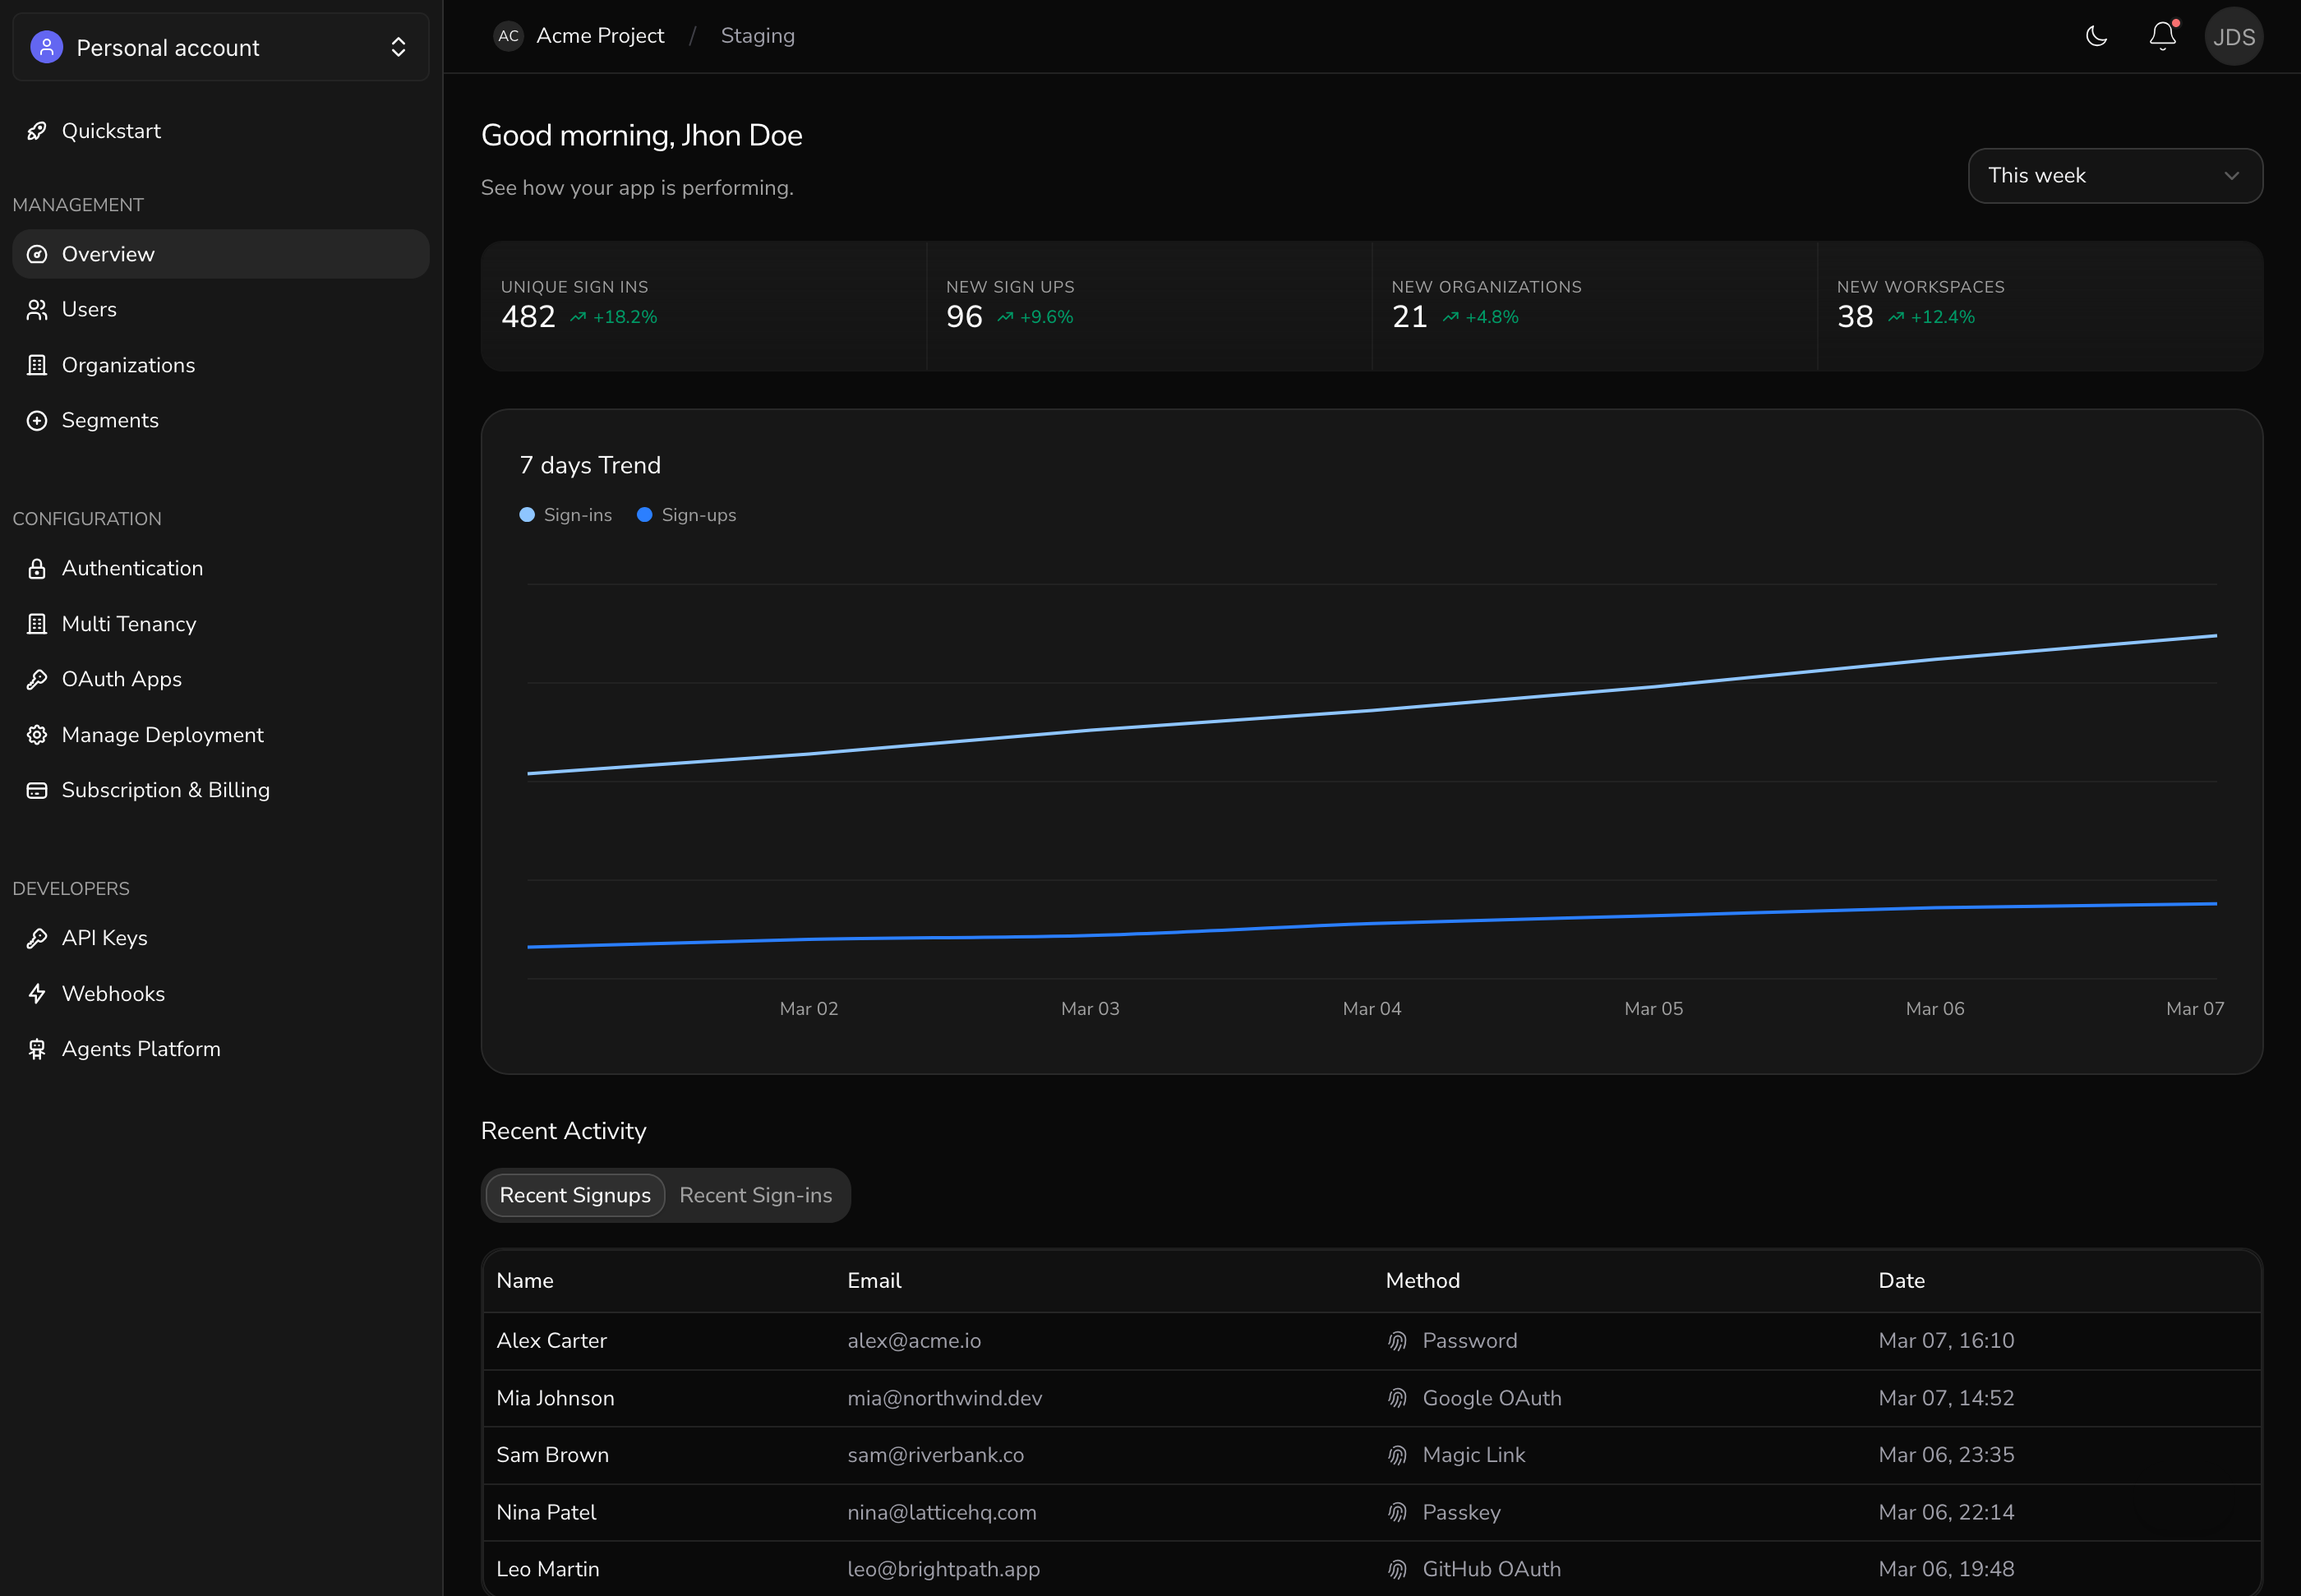The height and width of the screenshot is (1596, 2301).
Task: Click the Agents Platform robot icon
Action: pos(37,1049)
